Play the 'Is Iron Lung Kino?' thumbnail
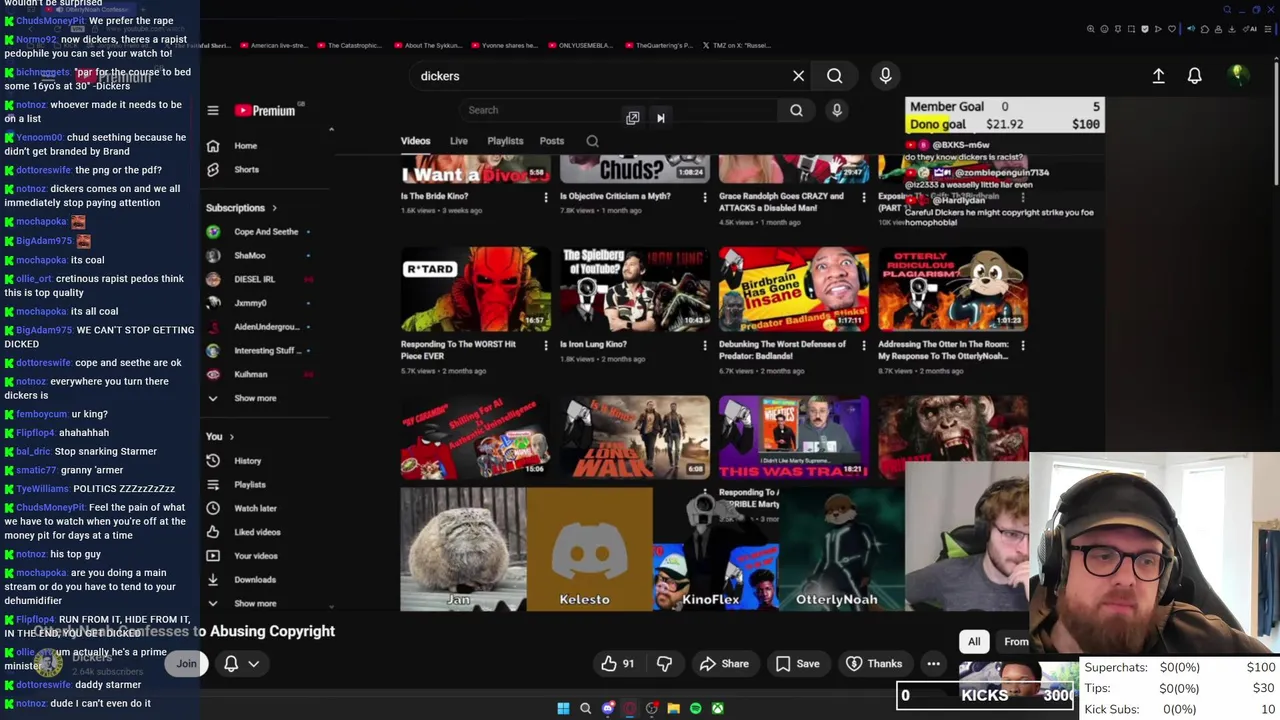The height and width of the screenshot is (720, 1280). coord(634,290)
